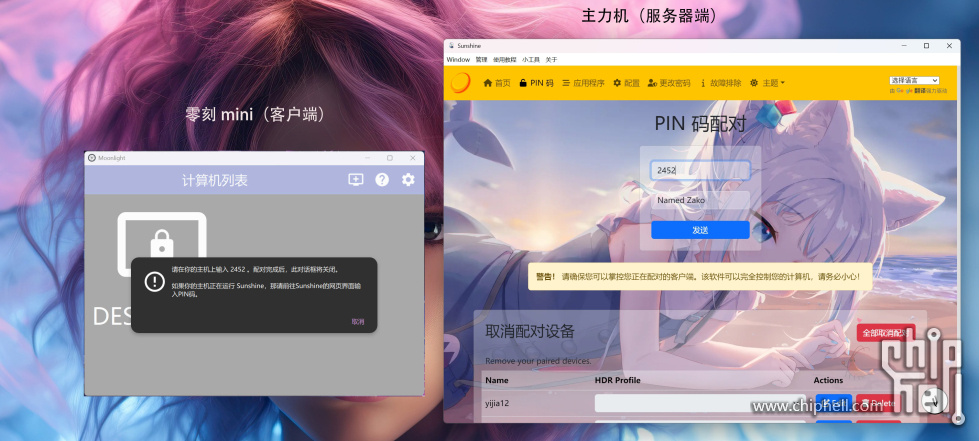
Task: Open 更改密码 change password page
Action: coord(669,83)
